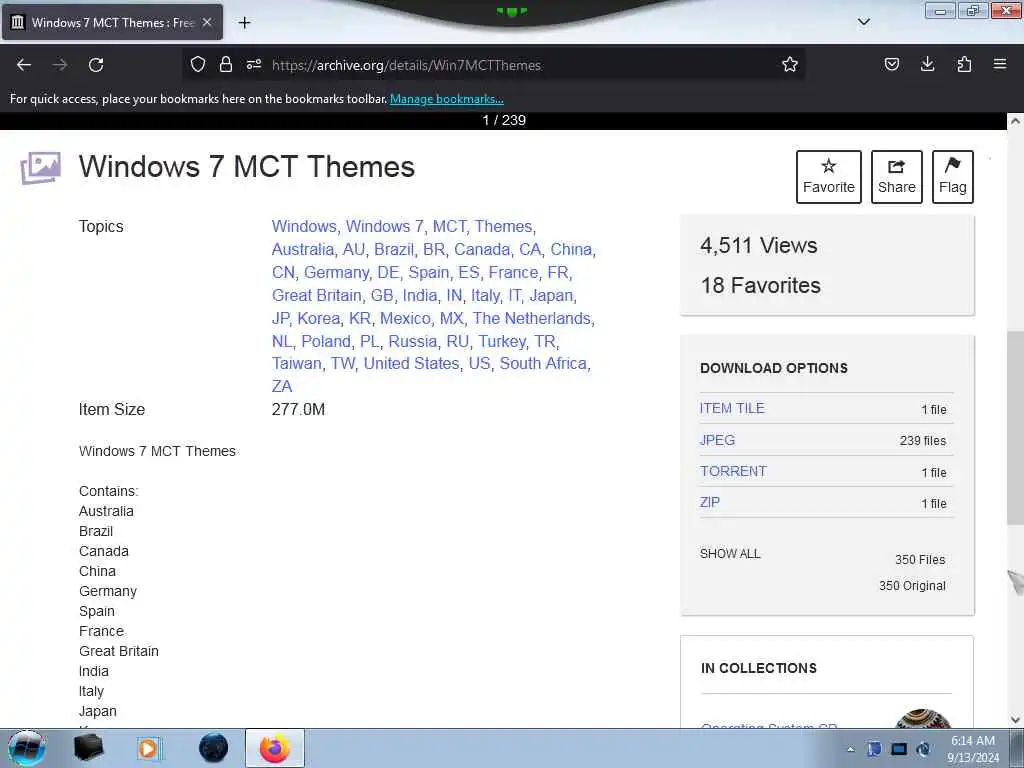Open the tracking protection shield icon

click(x=198, y=64)
